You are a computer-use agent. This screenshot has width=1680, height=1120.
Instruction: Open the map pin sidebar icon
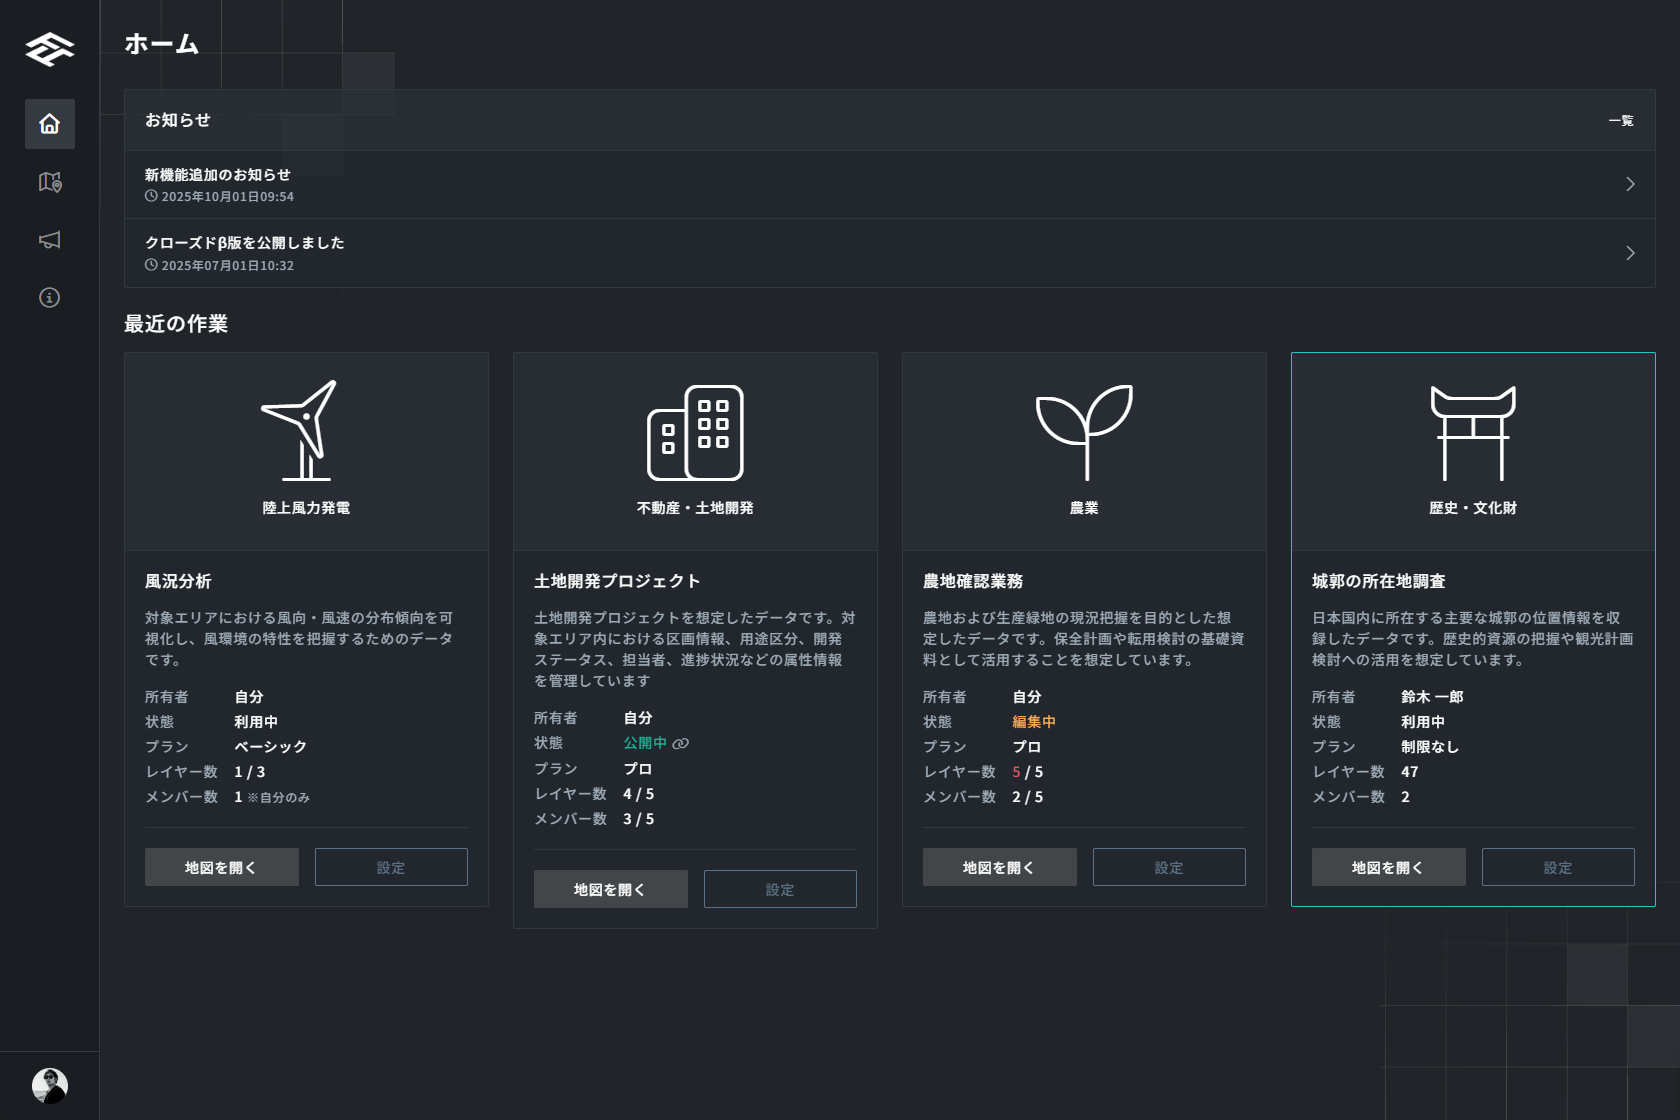point(49,182)
